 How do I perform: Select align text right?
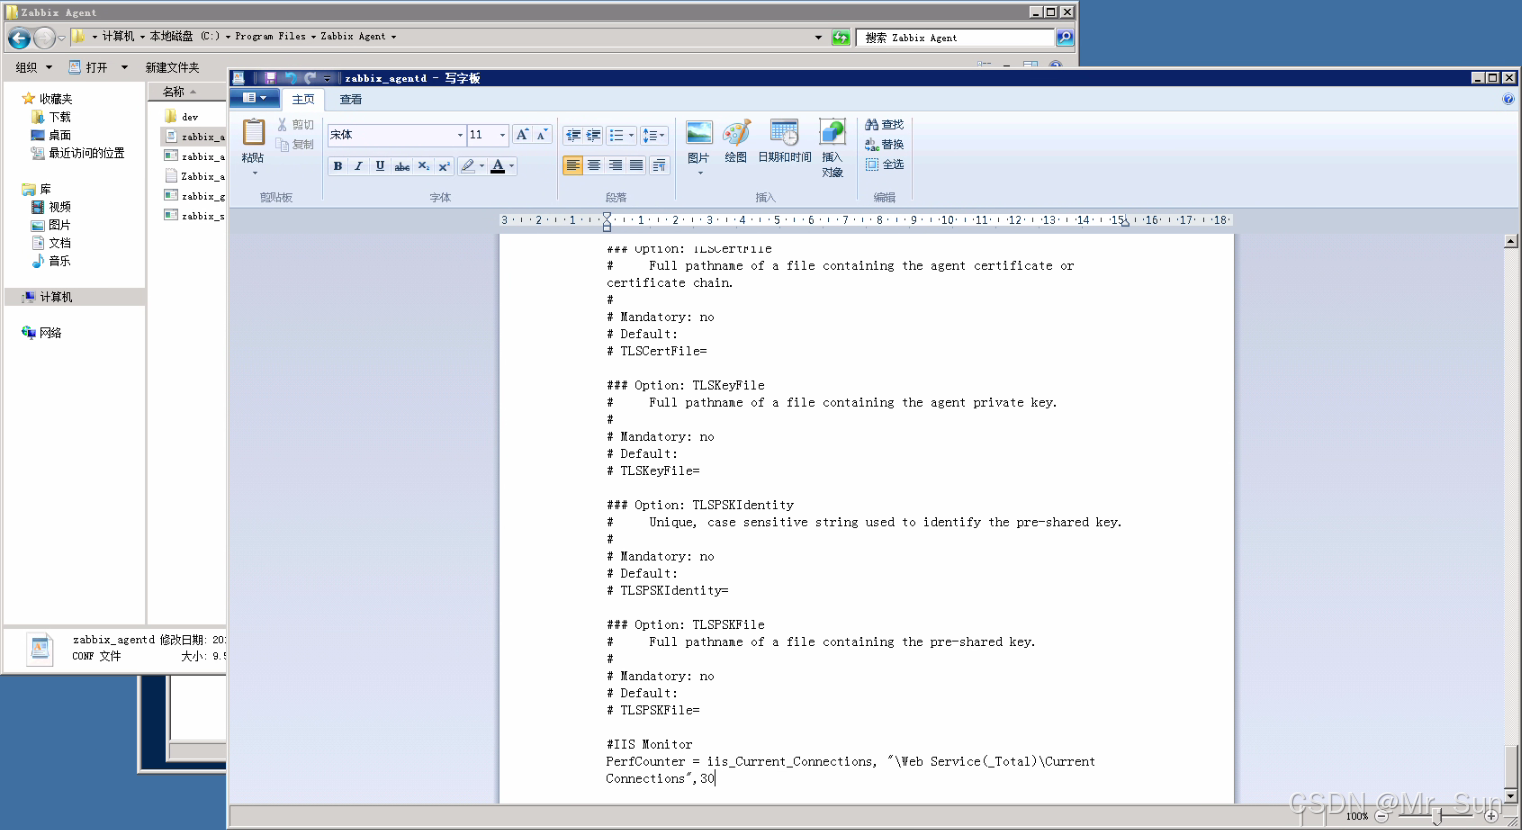pos(615,166)
